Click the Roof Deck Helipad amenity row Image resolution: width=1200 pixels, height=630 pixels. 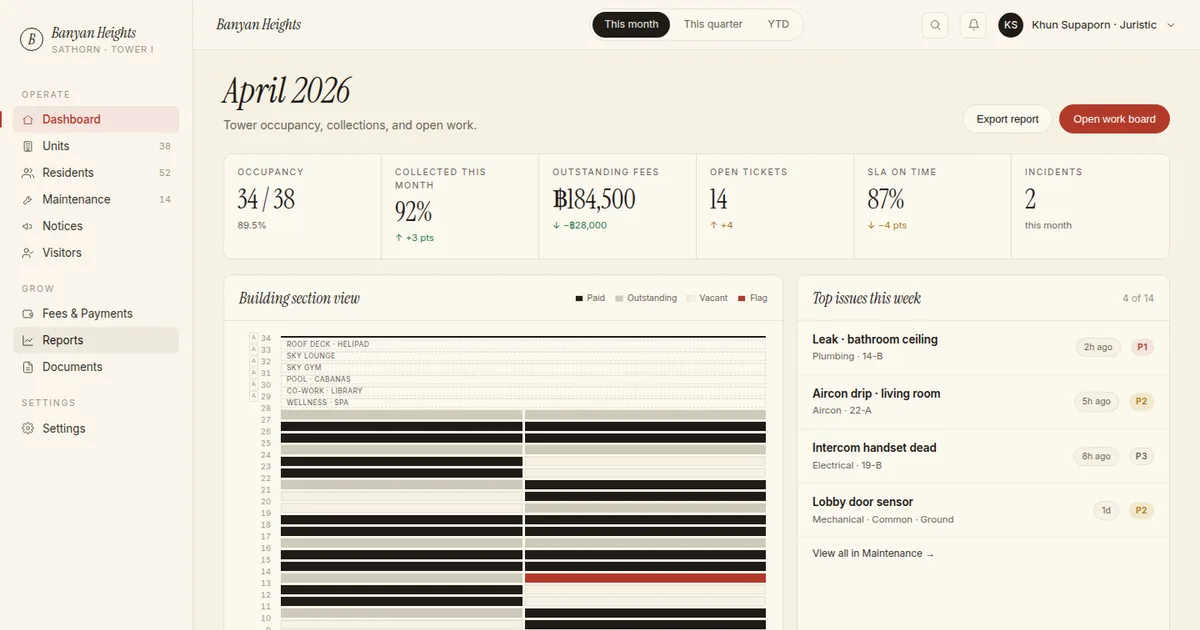(x=523, y=344)
